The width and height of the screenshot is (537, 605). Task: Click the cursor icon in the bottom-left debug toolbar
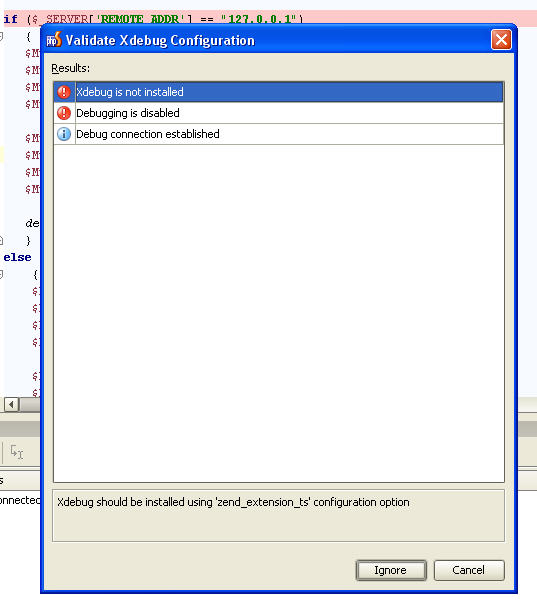17,452
